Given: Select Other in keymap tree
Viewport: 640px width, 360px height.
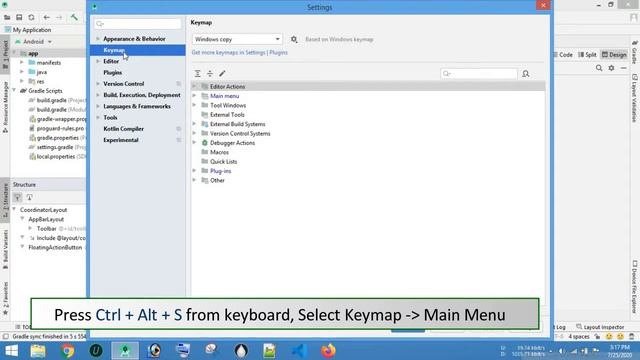Looking at the screenshot, I should (217, 180).
